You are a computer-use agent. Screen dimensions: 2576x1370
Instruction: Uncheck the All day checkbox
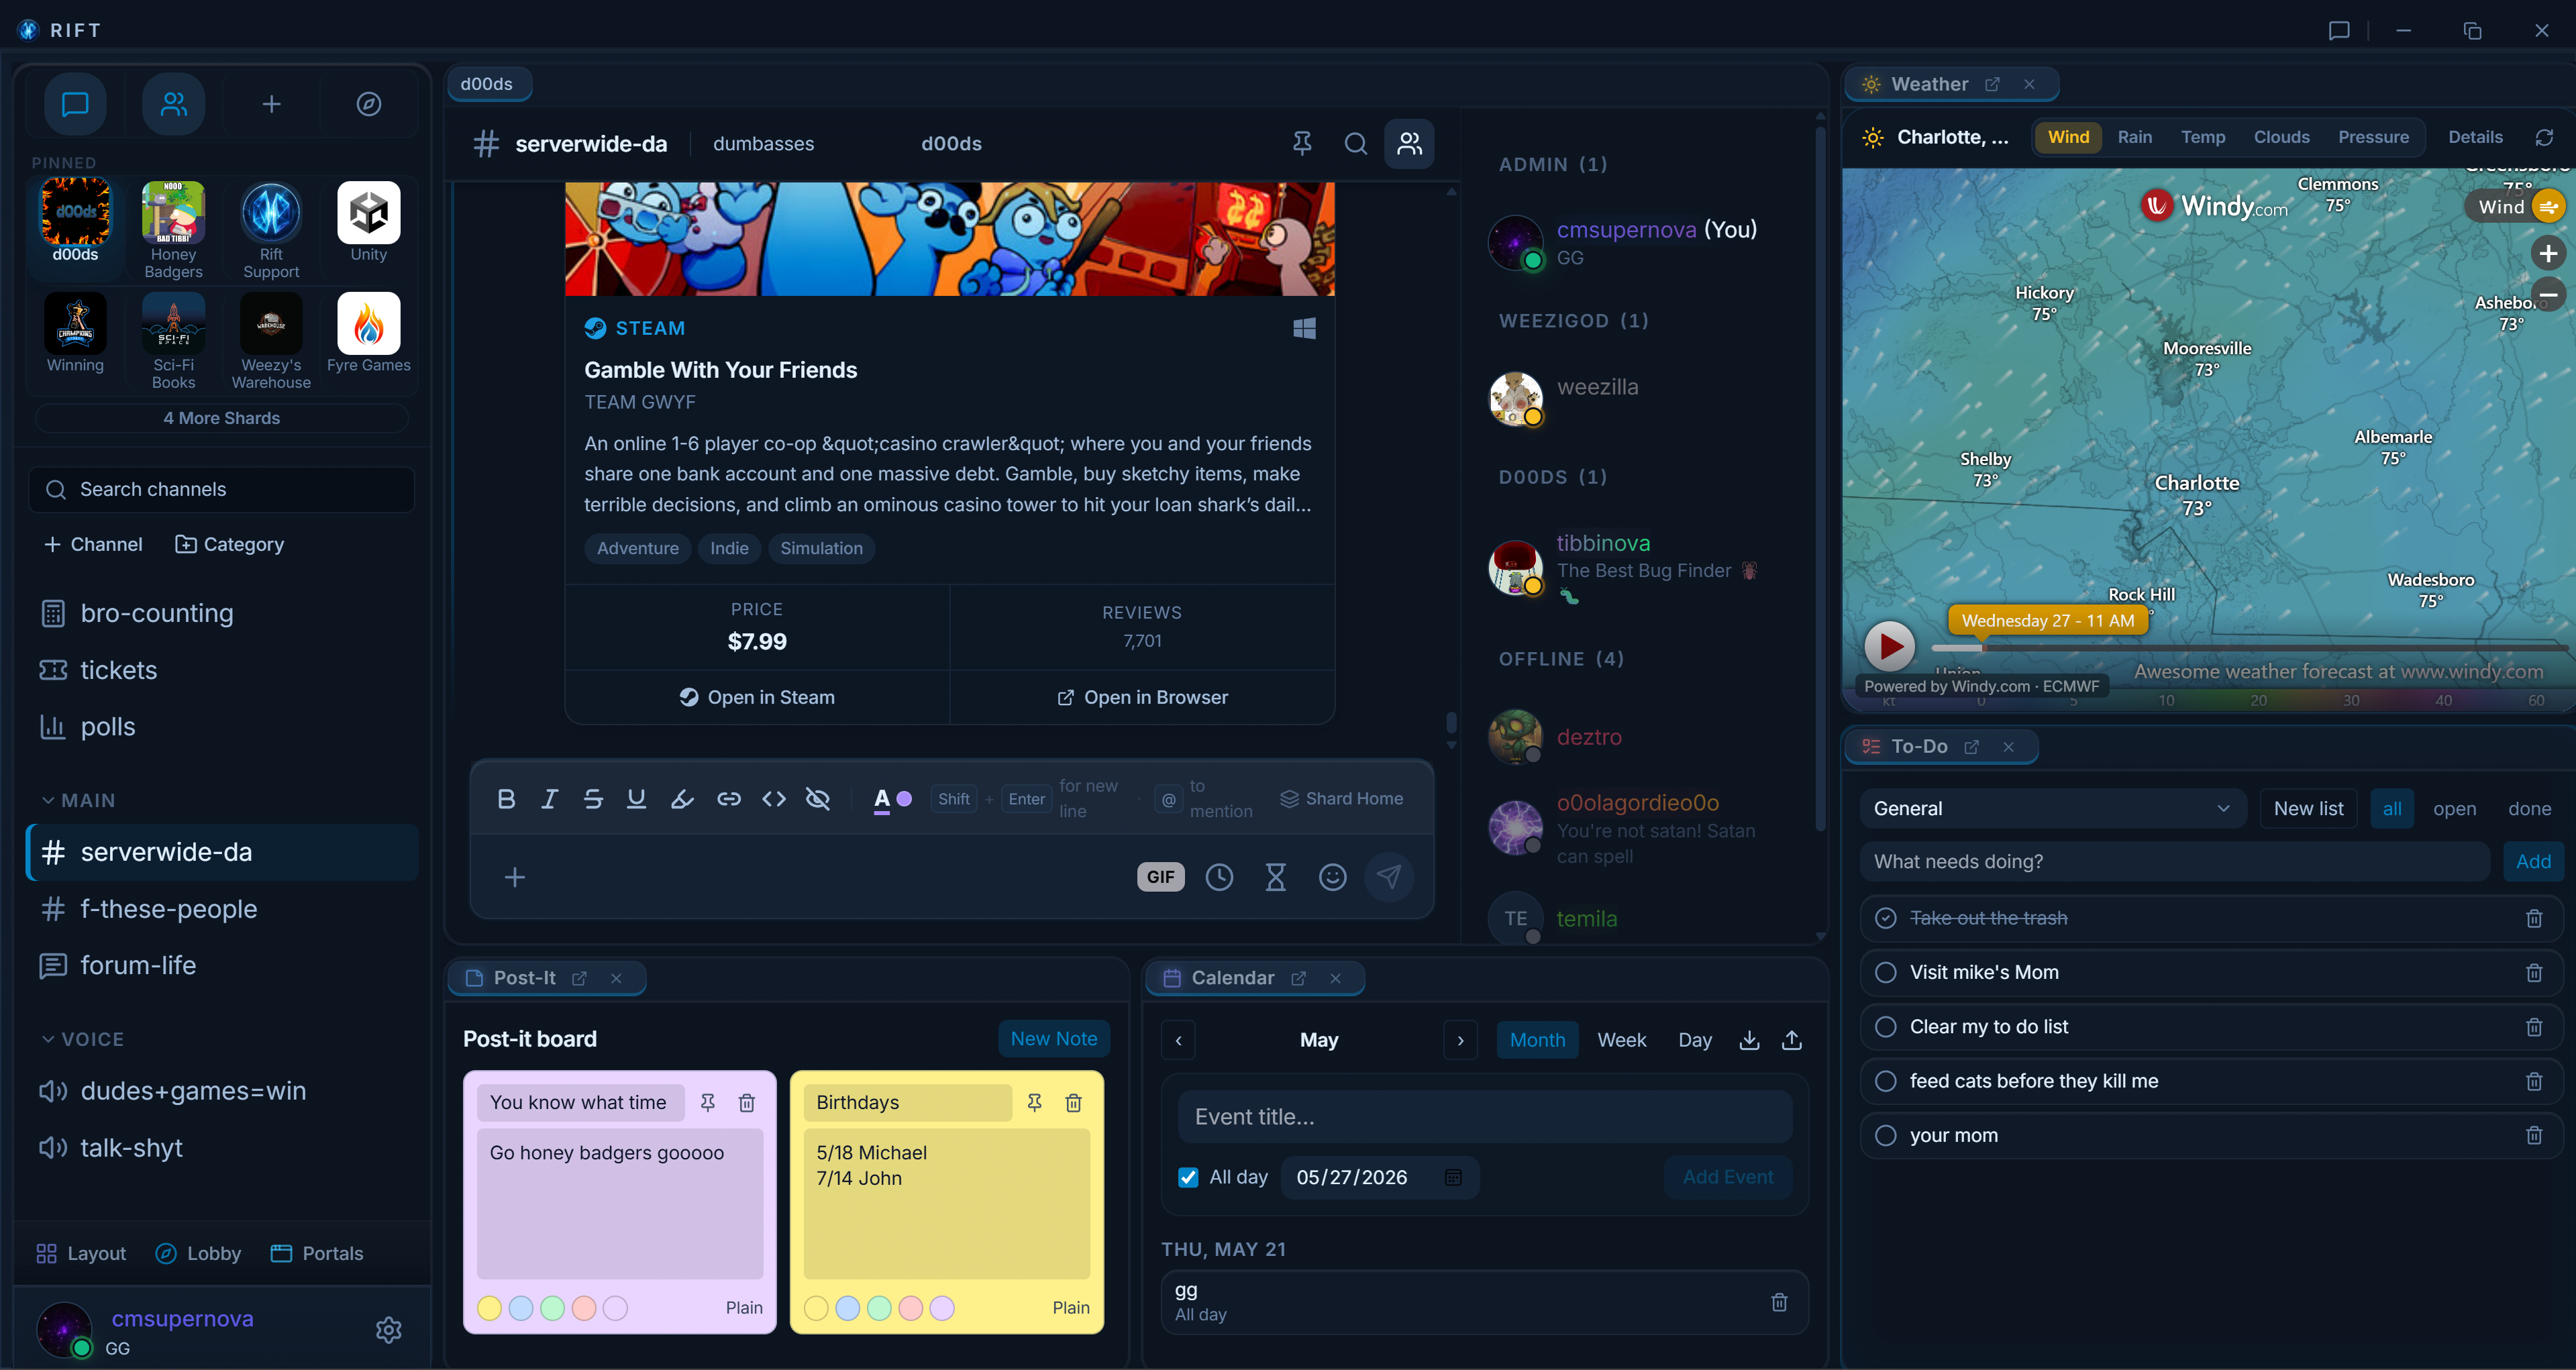pyautogui.click(x=1188, y=1177)
